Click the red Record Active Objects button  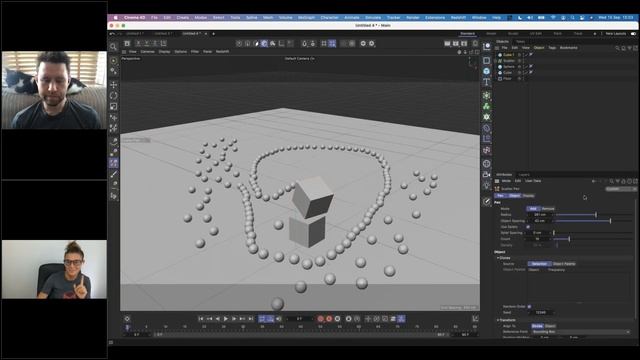pyautogui.click(x=321, y=319)
